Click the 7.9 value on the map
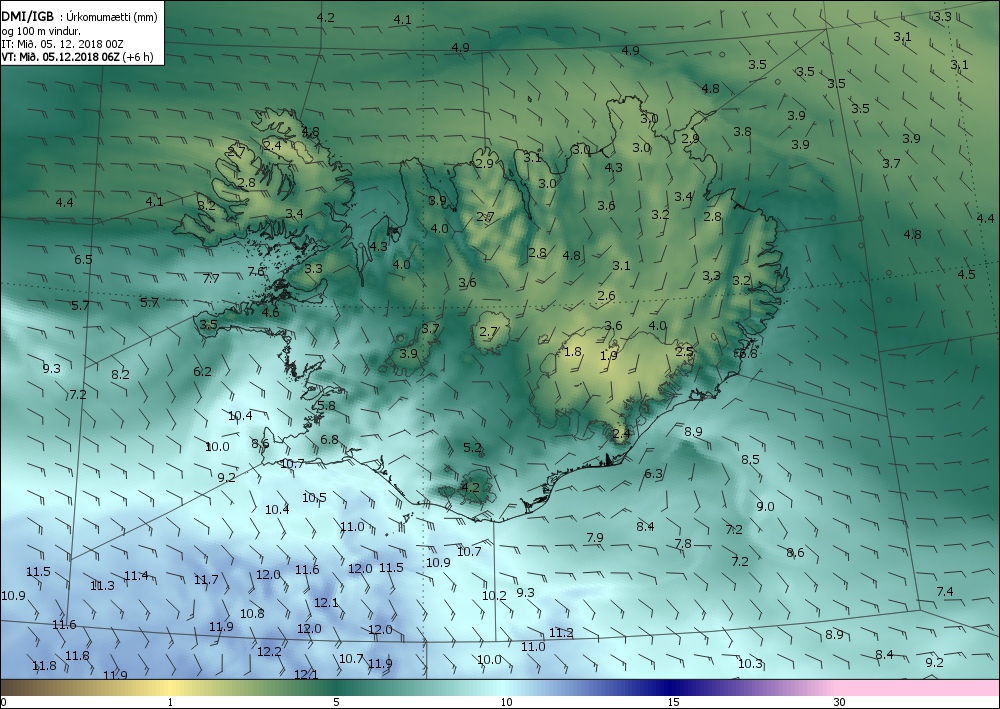 pyautogui.click(x=594, y=537)
